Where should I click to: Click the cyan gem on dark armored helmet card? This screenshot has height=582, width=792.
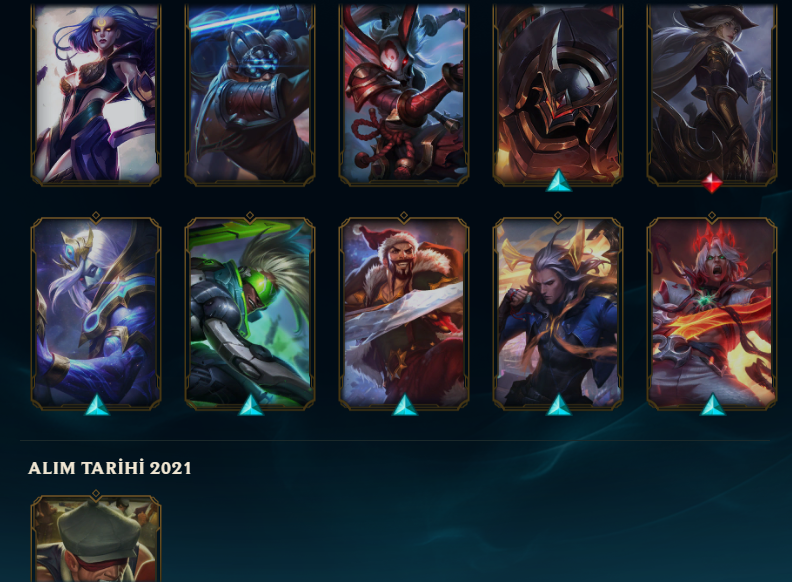pos(558,181)
